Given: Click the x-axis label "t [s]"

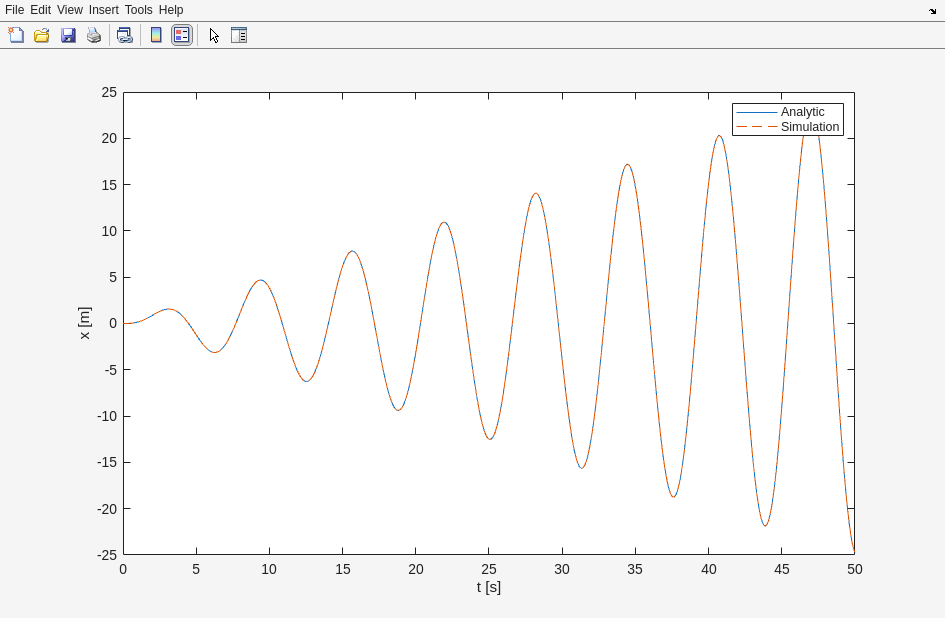Looking at the screenshot, I should pos(488,587).
